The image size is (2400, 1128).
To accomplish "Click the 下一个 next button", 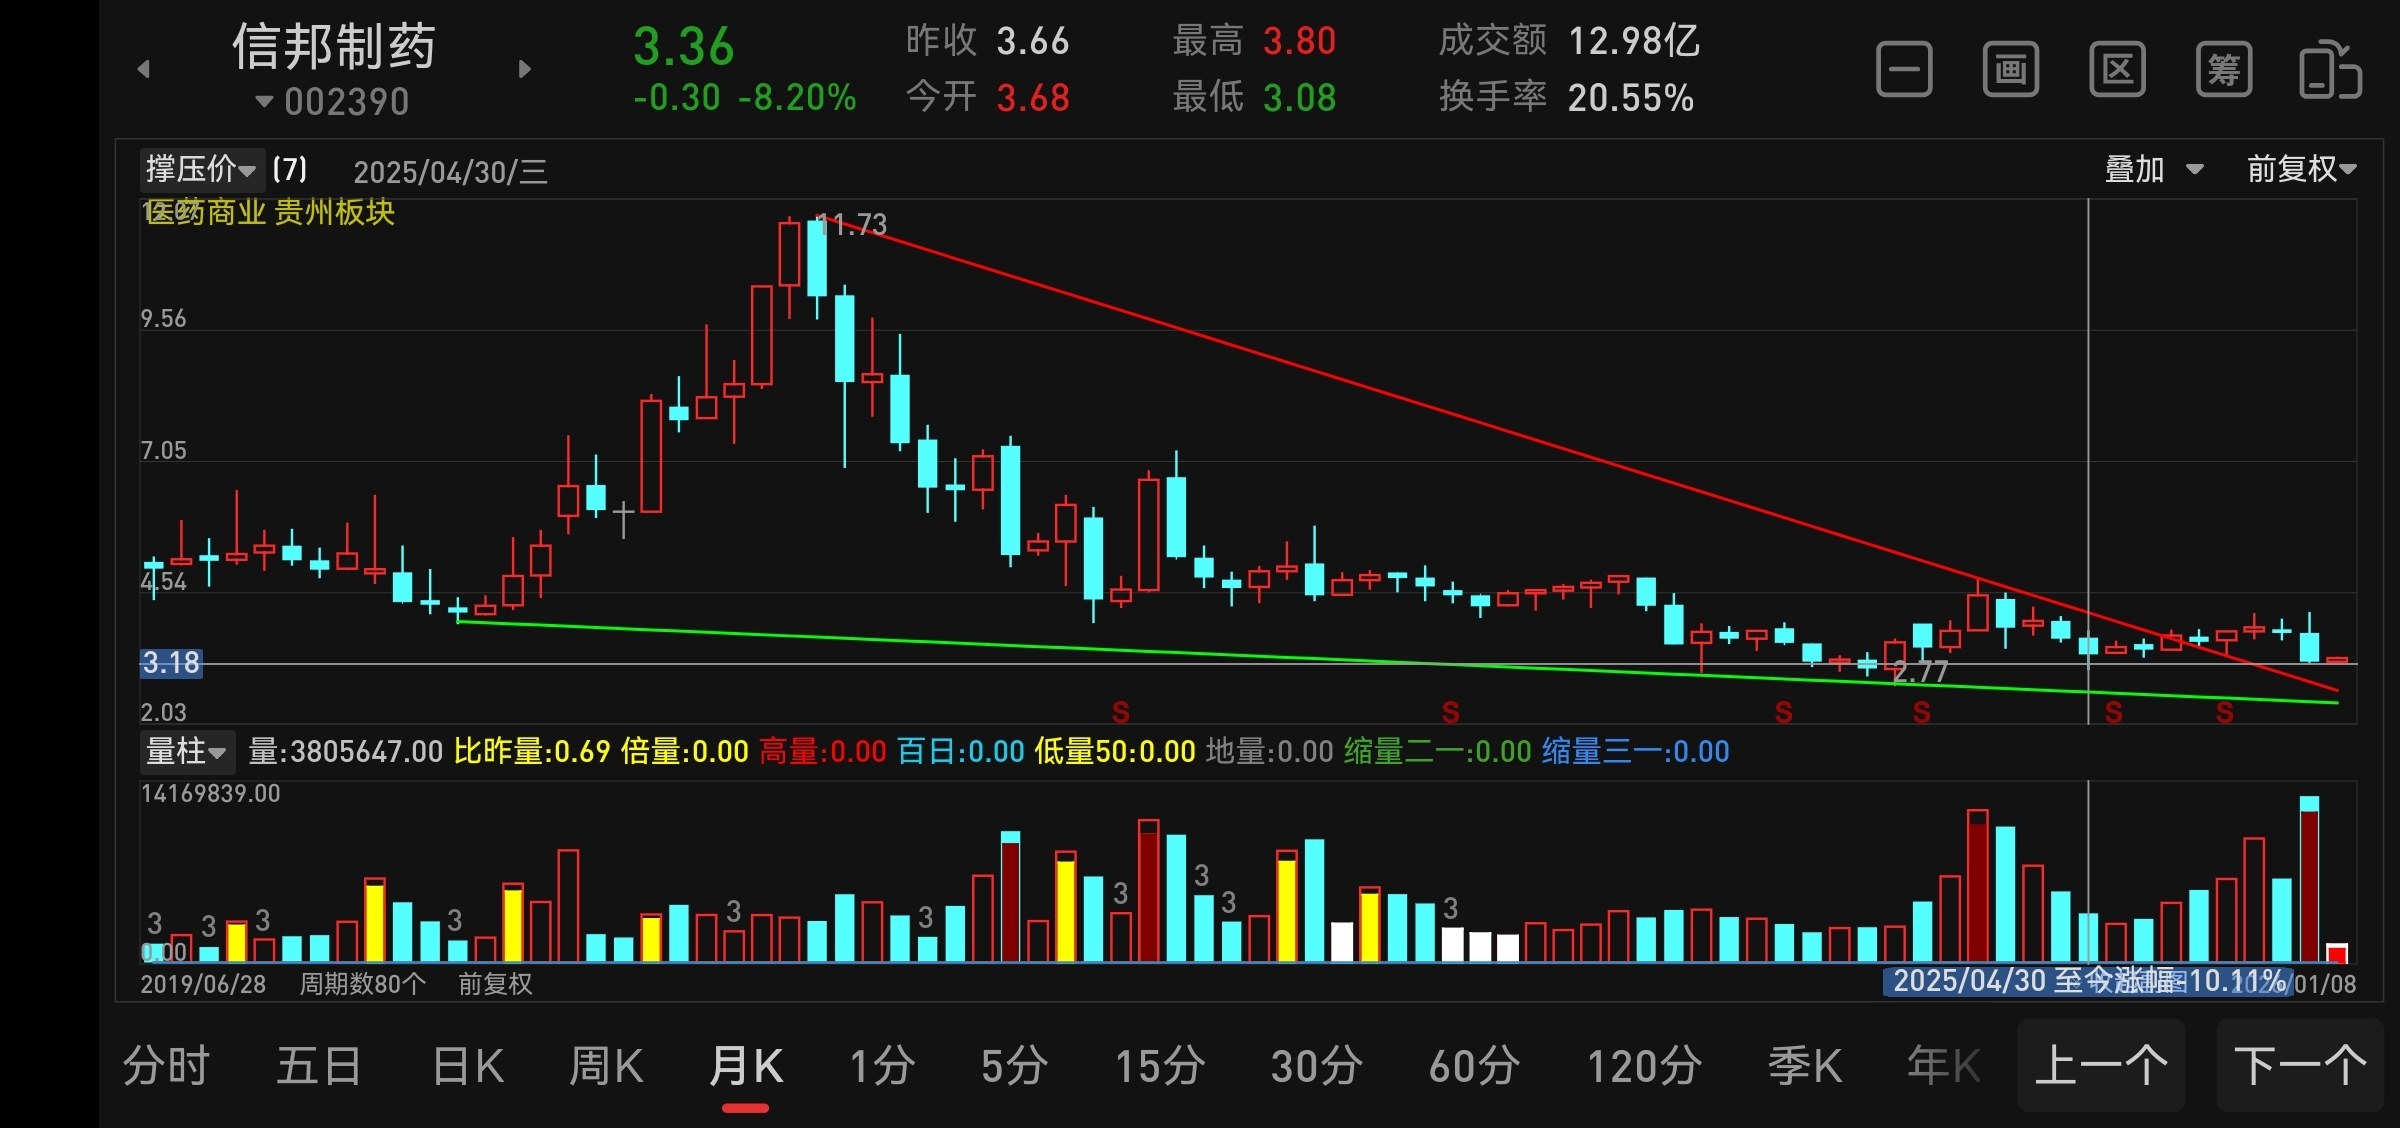I will (x=2299, y=1066).
